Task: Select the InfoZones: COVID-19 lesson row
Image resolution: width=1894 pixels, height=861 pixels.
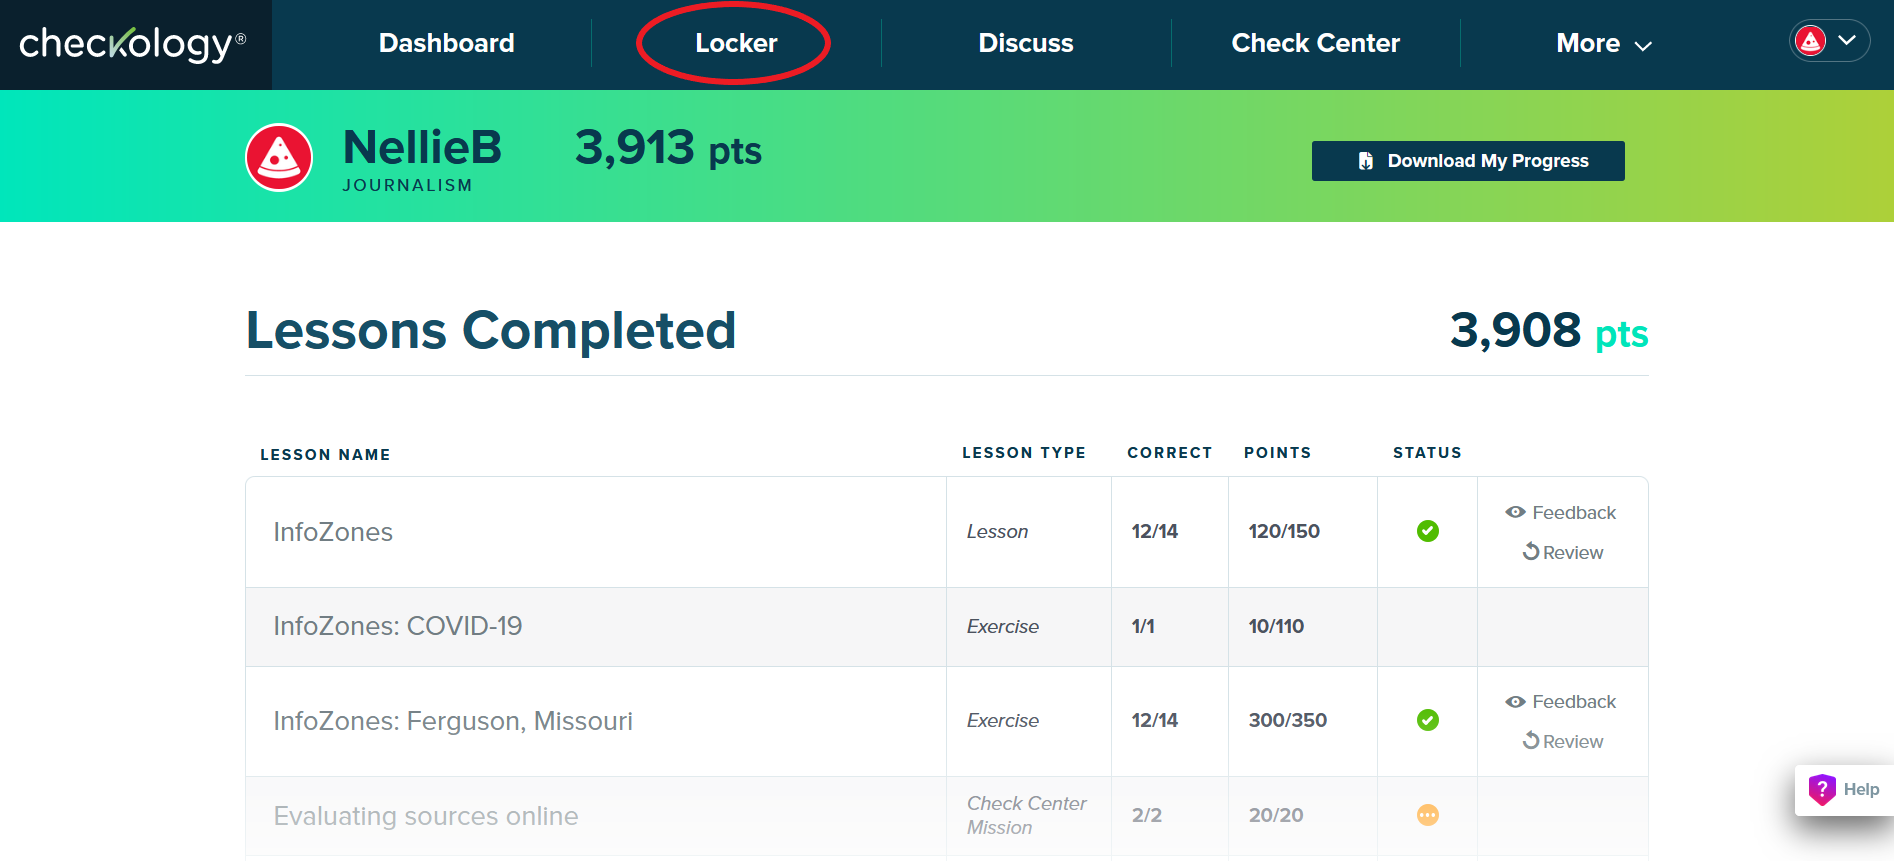Action: (x=398, y=626)
